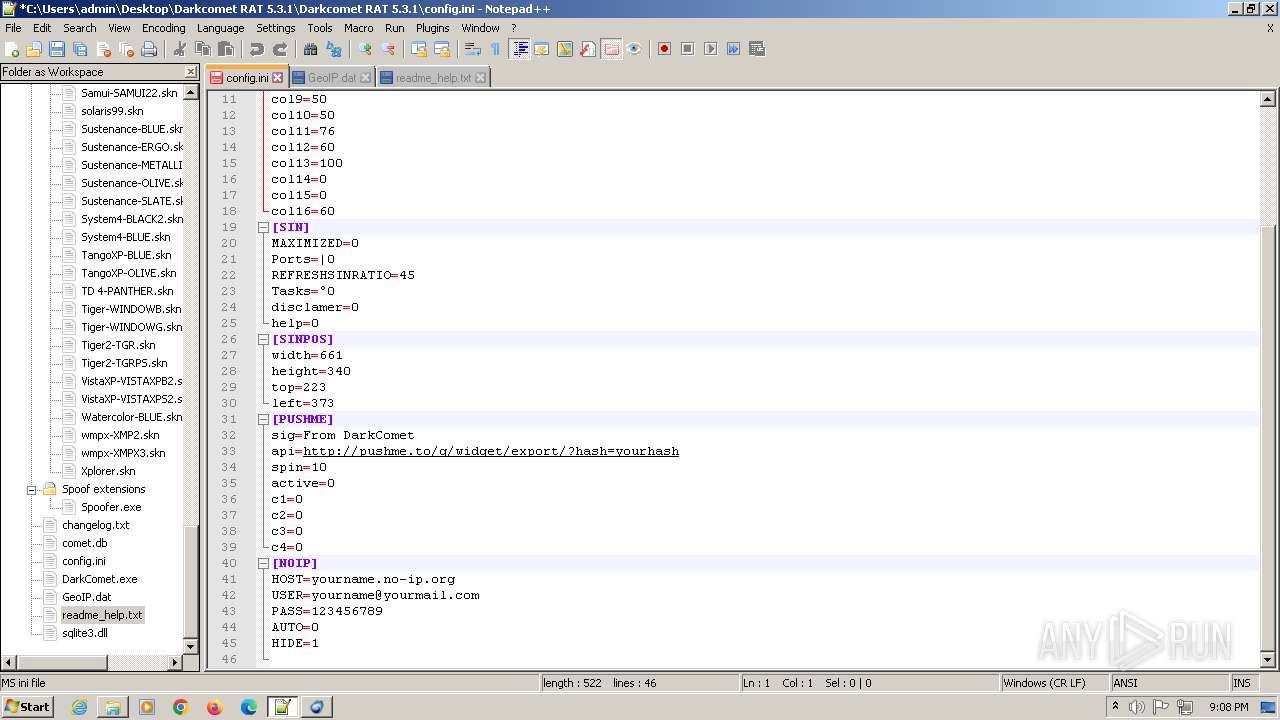
Task: Open the Macro menu
Action: [x=358, y=28]
